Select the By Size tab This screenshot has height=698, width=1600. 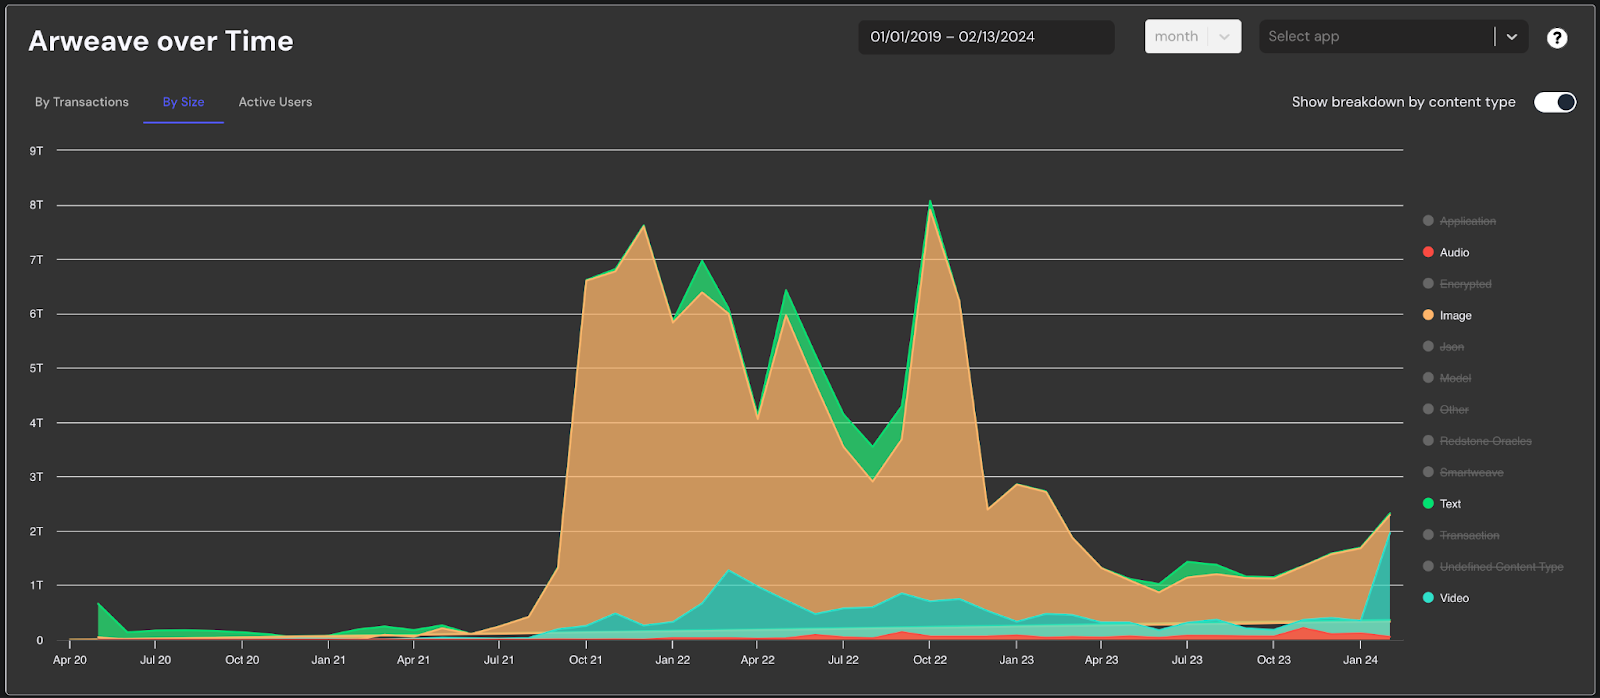click(x=183, y=102)
